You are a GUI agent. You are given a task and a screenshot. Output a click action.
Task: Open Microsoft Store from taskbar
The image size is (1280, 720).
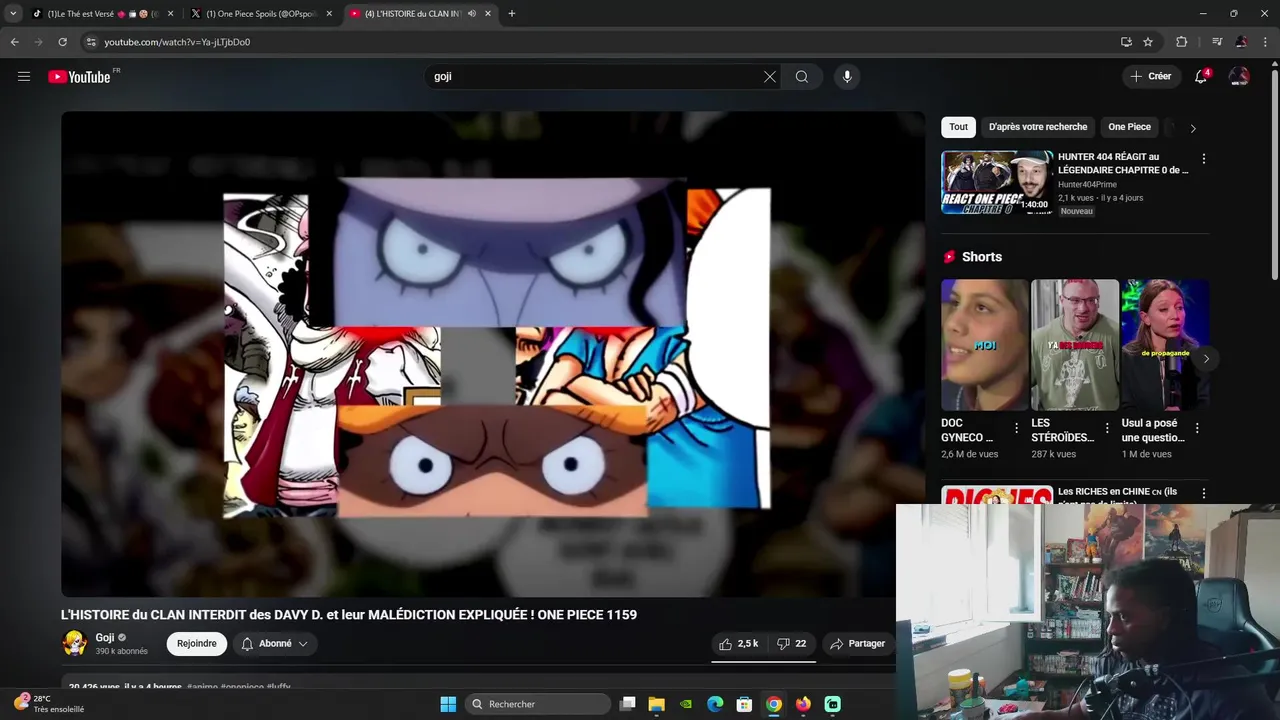744,704
